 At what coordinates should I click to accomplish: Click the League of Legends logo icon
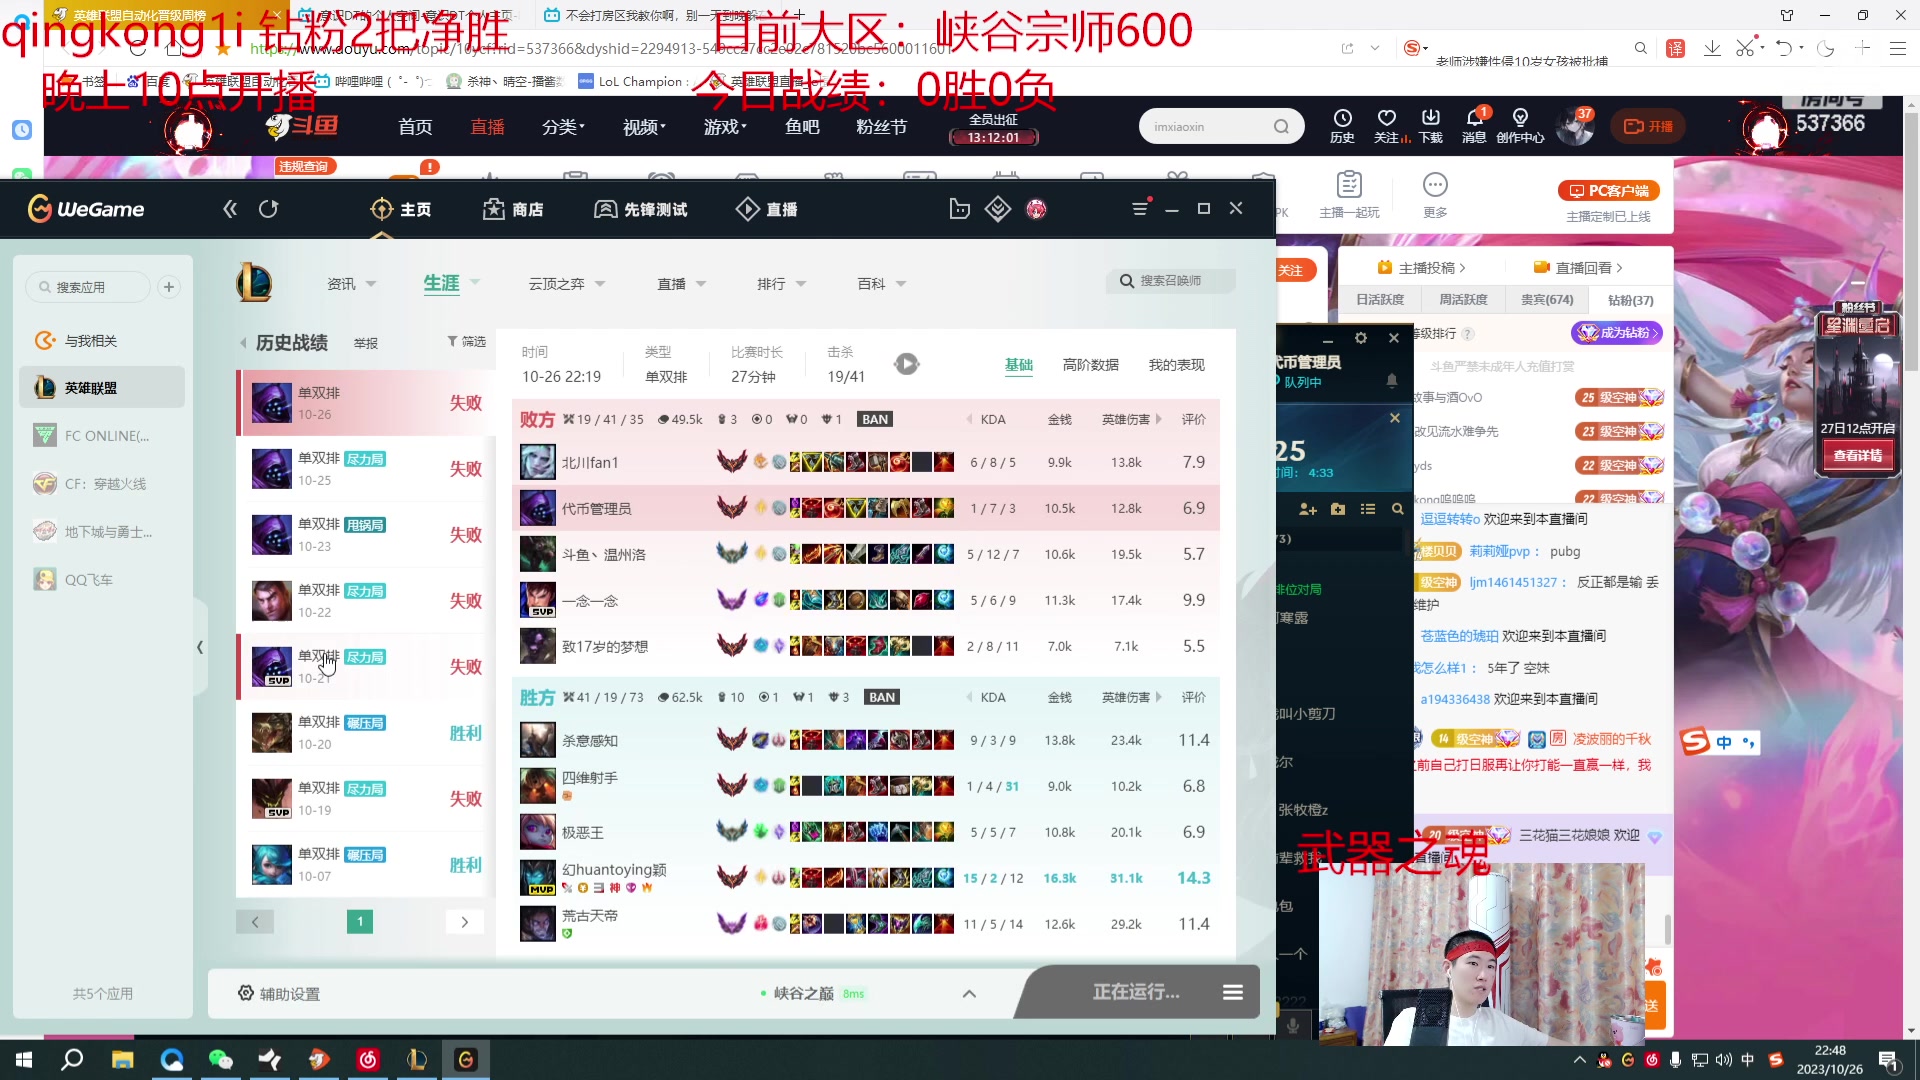coord(254,283)
